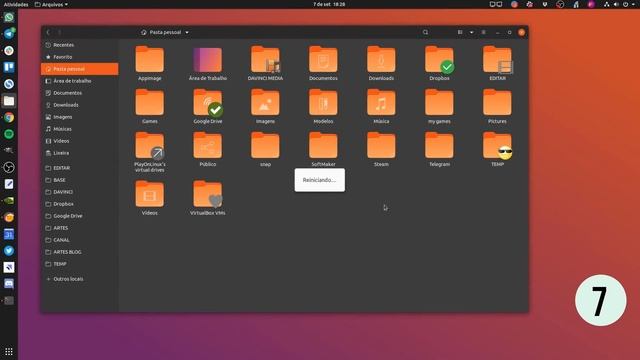Screen dimensions: 640x360
Task: Select the Dropbox folder with checkmark
Action: pyautogui.click(x=439, y=63)
